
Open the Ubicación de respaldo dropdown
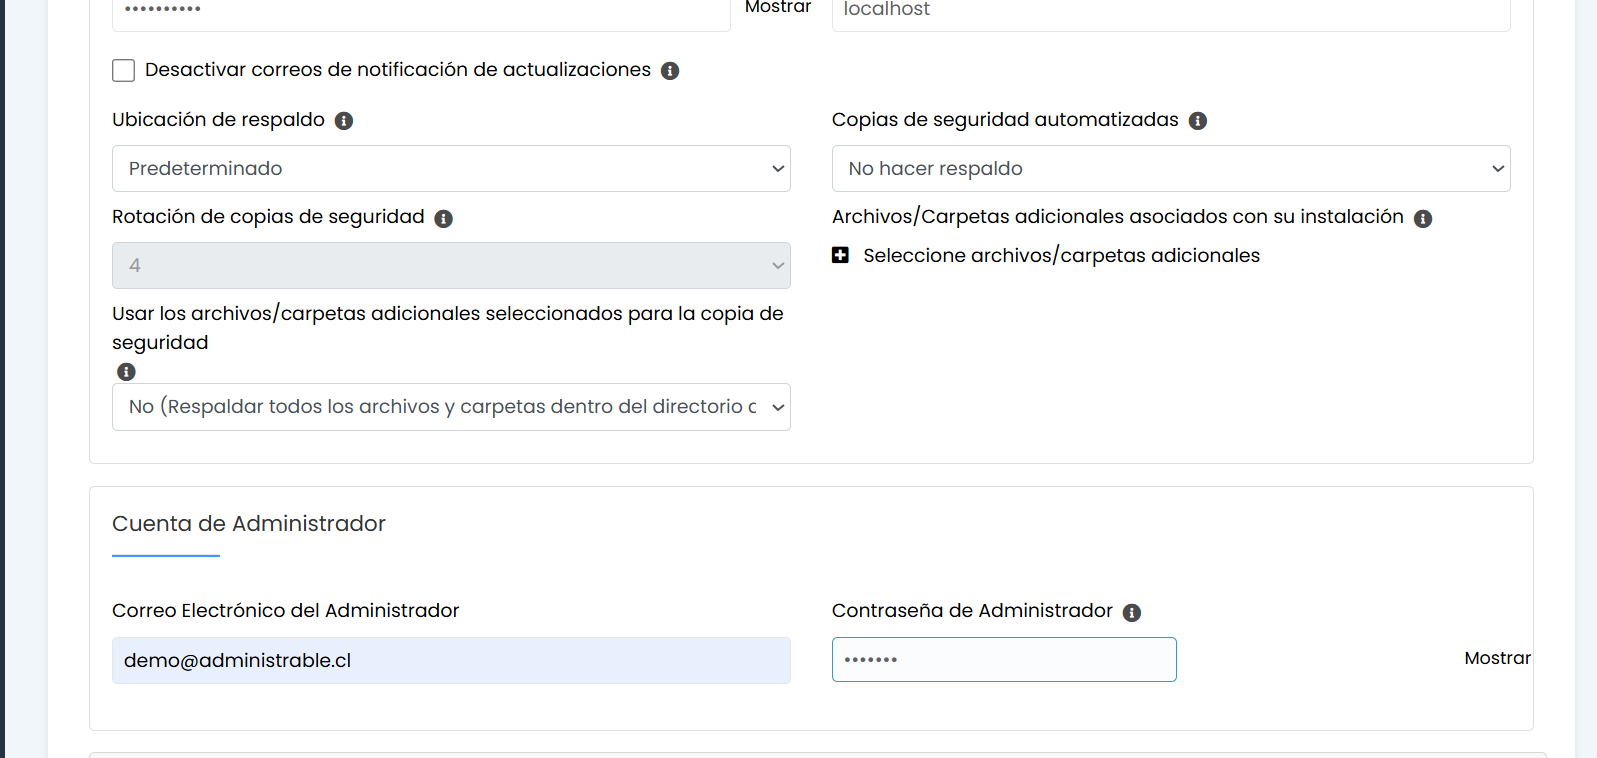451,169
